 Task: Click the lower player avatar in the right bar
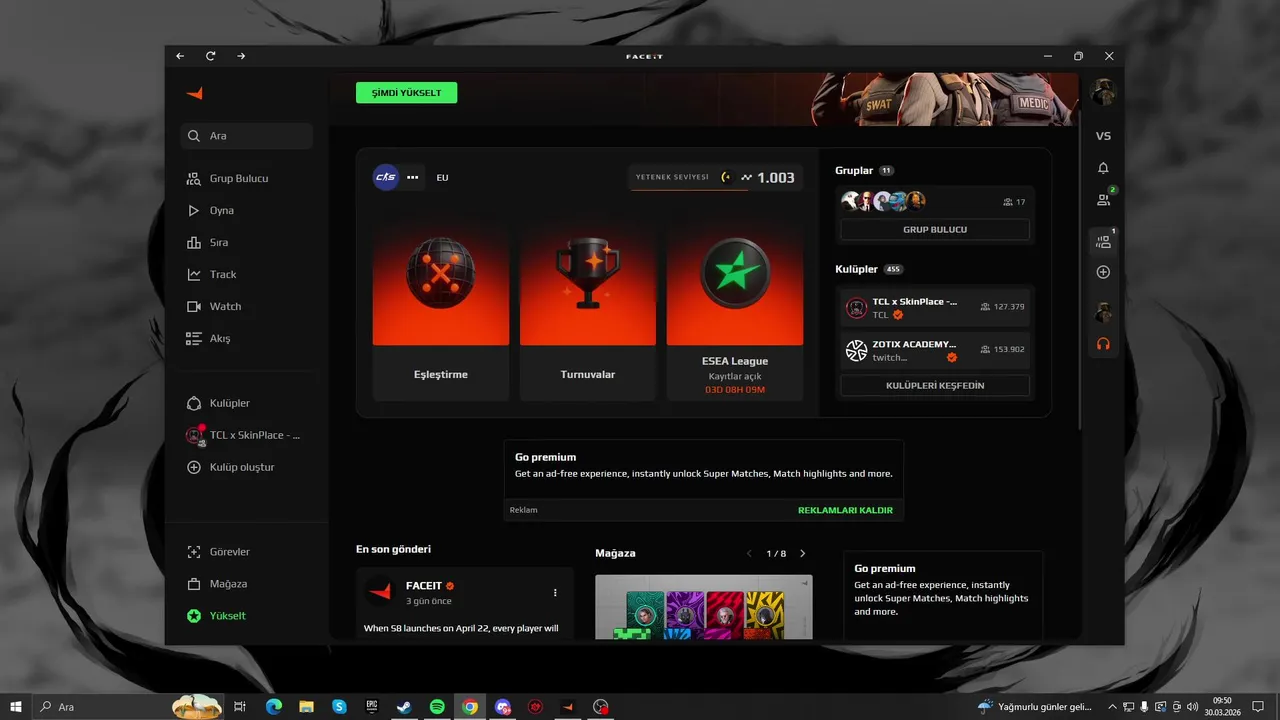(1103, 312)
